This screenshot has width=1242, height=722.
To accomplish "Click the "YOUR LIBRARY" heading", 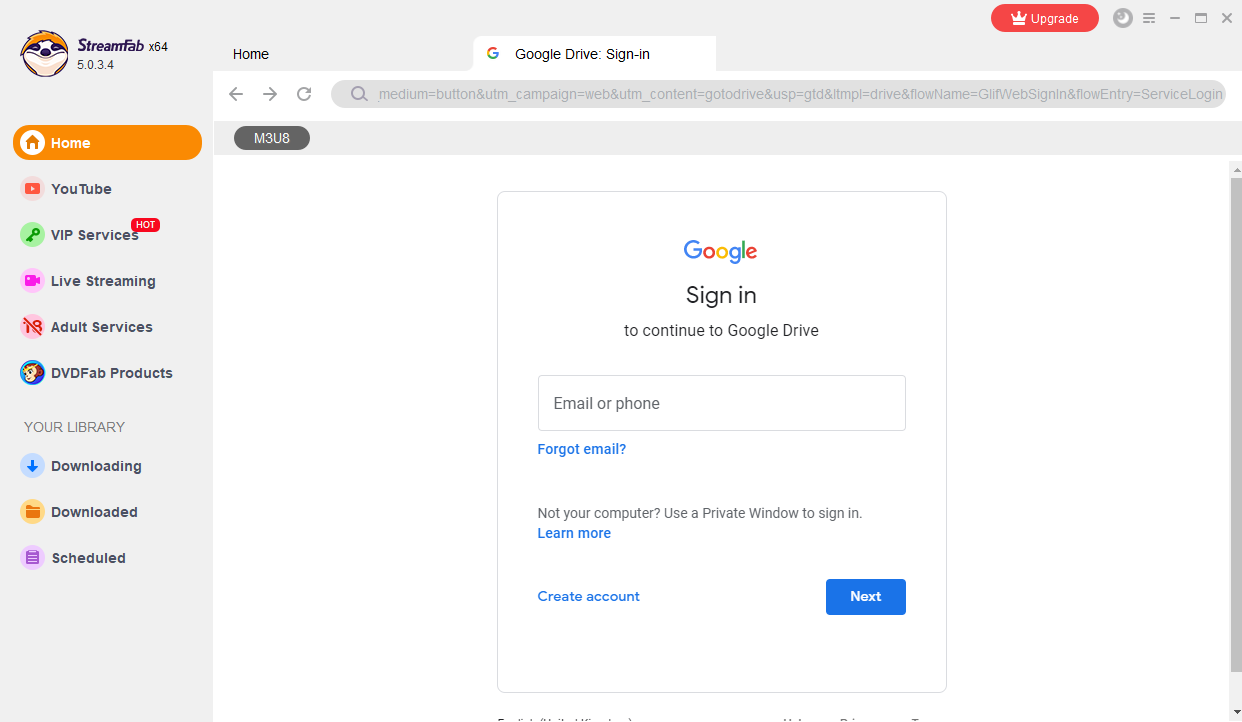I will point(74,427).
